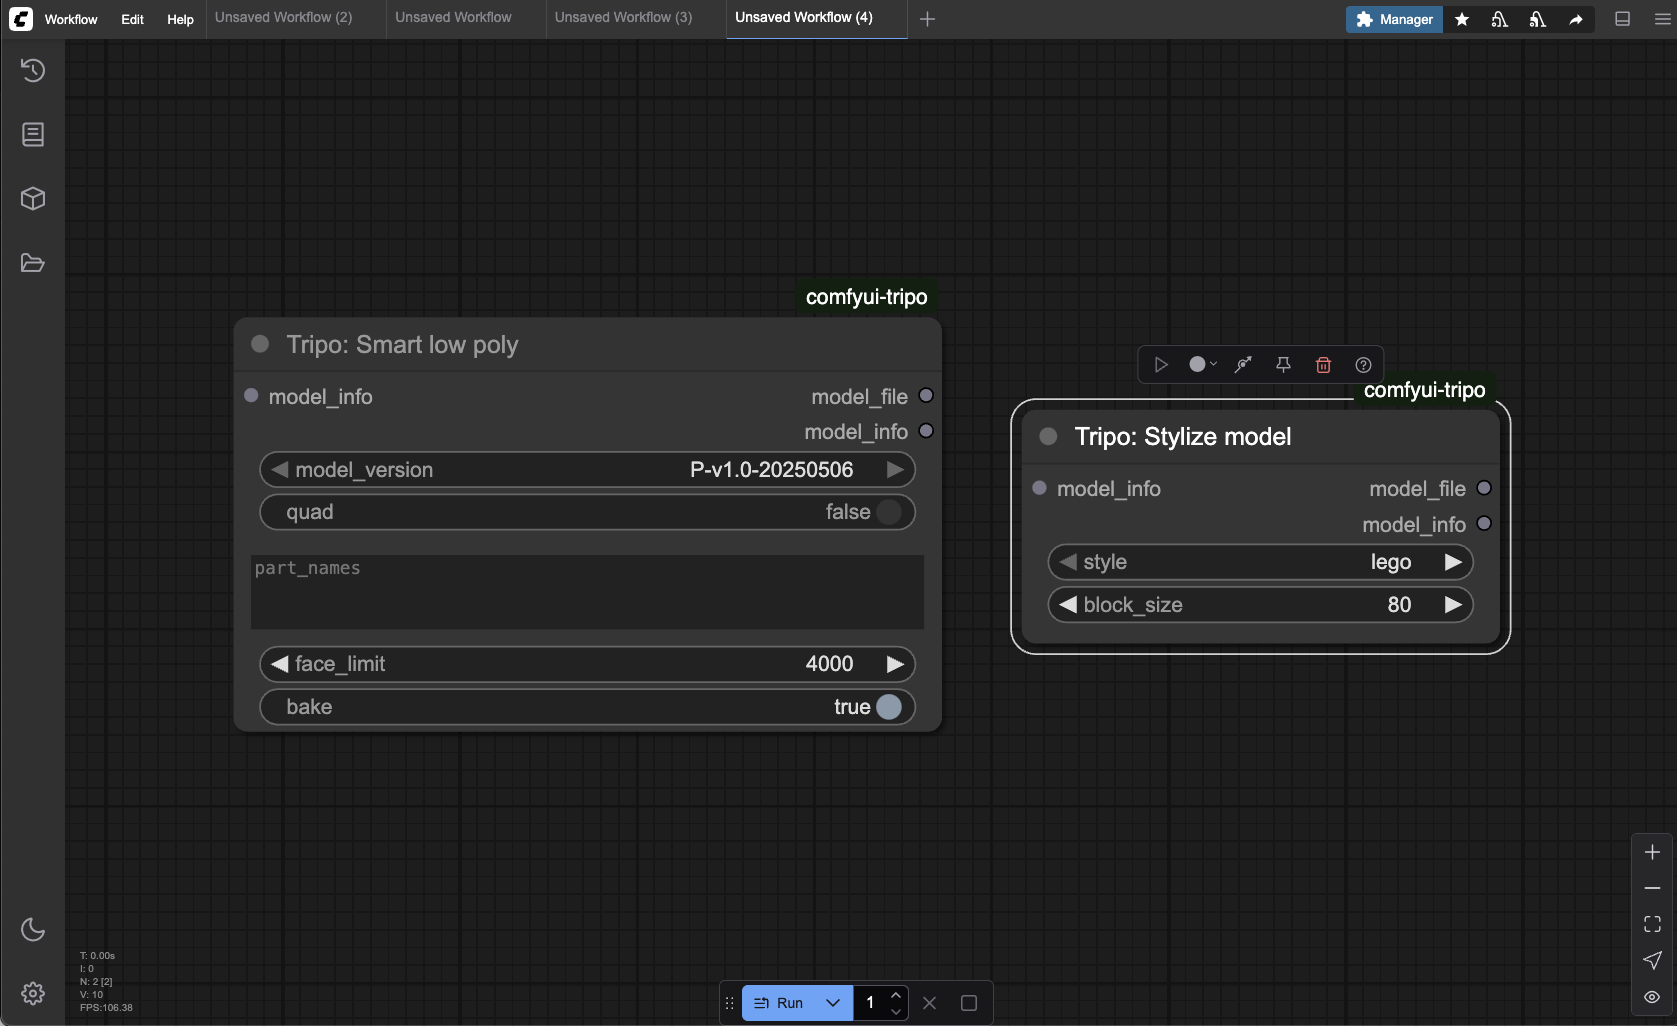Image resolution: width=1677 pixels, height=1026 pixels.
Task: Click the Tripo: Smart low poly title
Action: (x=402, y=345)
